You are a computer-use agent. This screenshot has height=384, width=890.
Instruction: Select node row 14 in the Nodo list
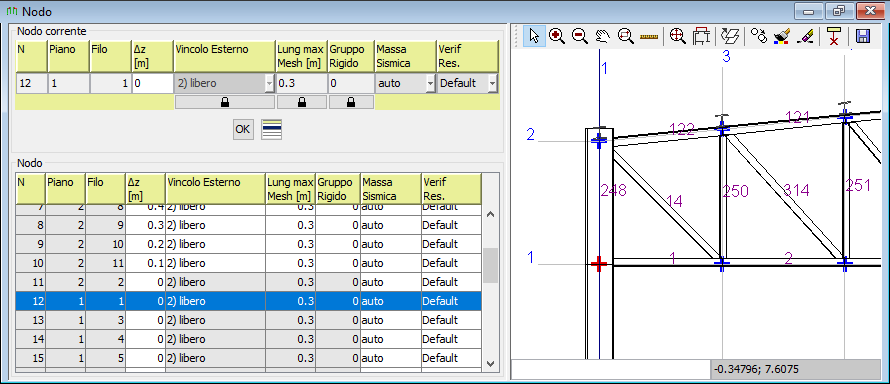point(249,339)
